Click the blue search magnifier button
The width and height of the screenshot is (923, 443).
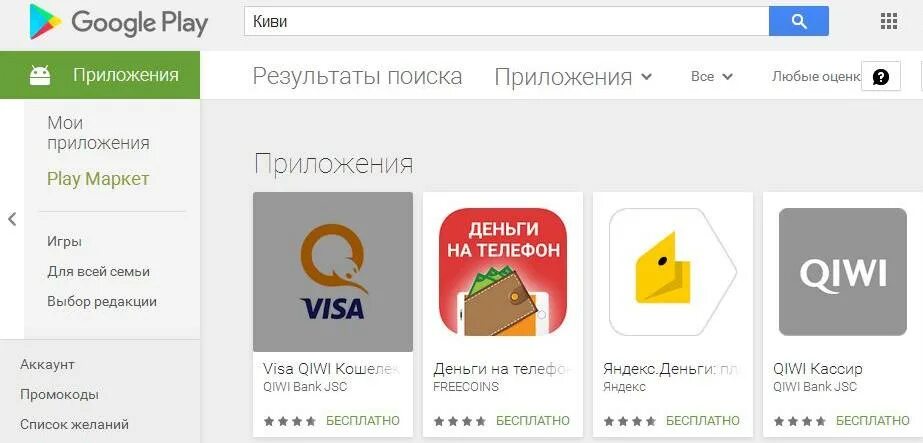click(798, 22)
